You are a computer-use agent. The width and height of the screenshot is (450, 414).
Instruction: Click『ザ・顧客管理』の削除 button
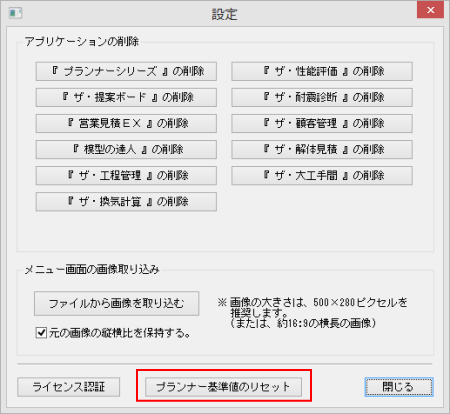322,123
